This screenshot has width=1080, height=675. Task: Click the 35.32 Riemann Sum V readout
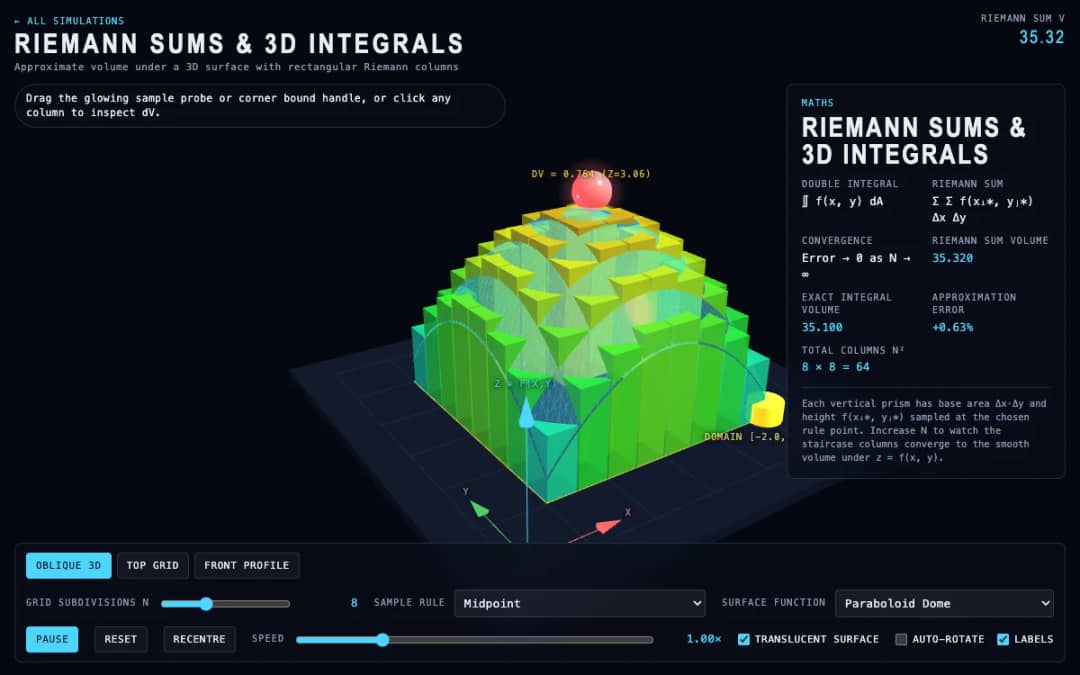point(1041,37)
